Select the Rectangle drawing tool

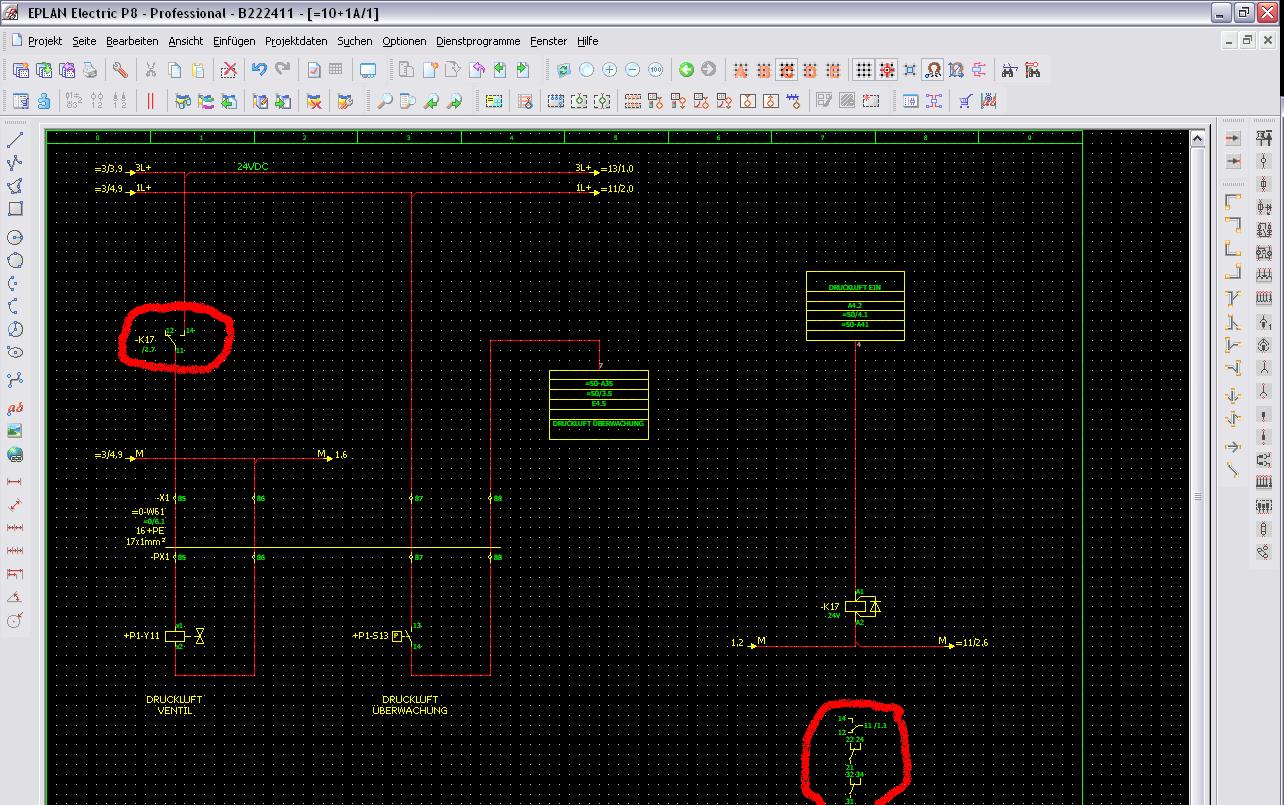pos(15,209)
